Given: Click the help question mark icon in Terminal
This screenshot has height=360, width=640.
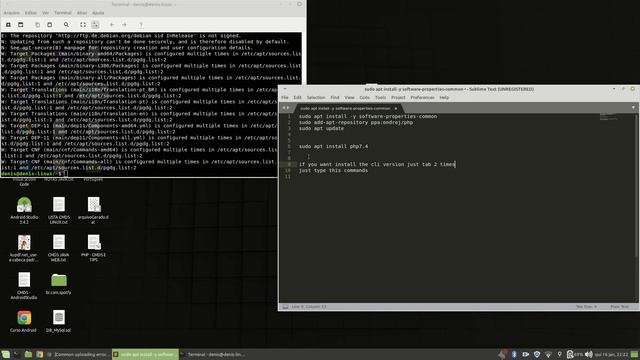Looking at the screenshot, I should [141, 25].
